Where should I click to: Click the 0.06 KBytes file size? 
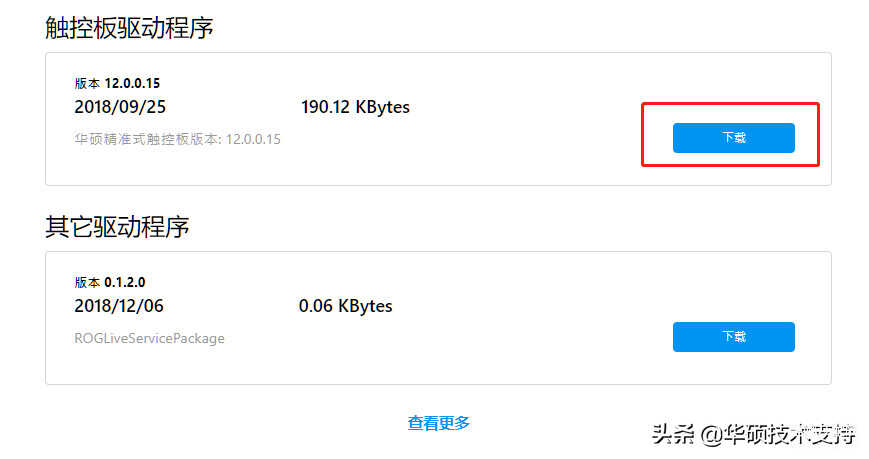click(x=345, y=305)
